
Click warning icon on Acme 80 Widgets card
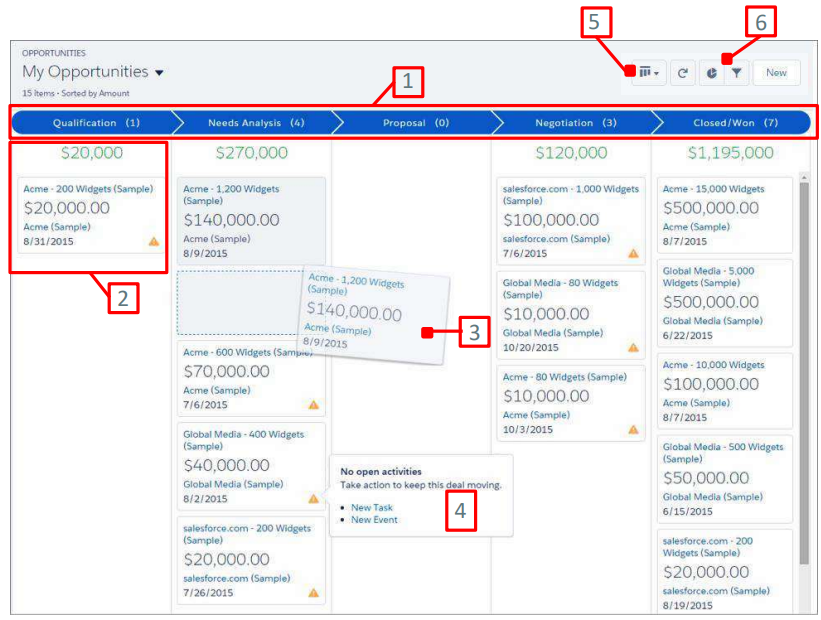click(x=633, y=429)
